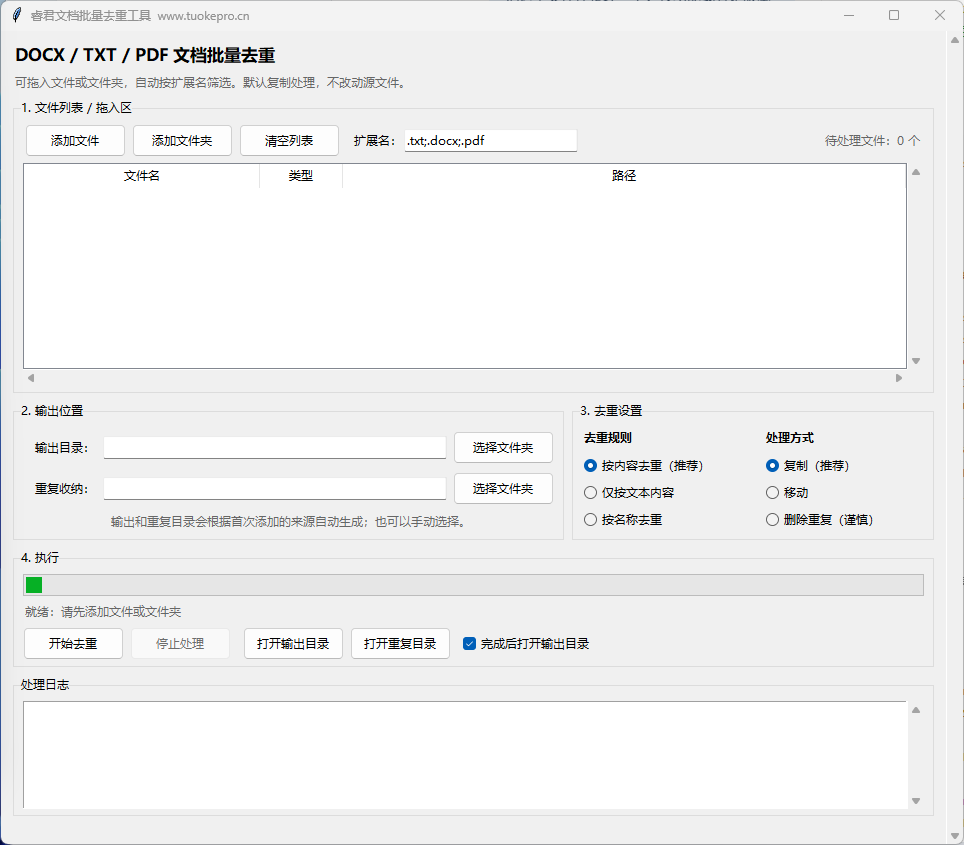Click the 添加文件夹 button

click(x=182, y=141)
